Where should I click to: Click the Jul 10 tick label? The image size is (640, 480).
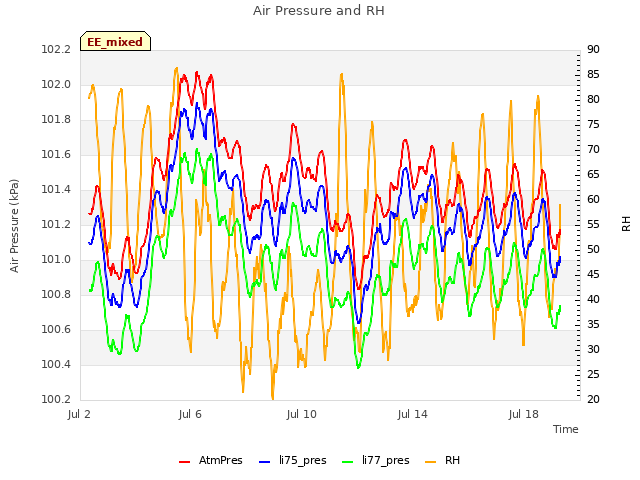tap(302, 415)
